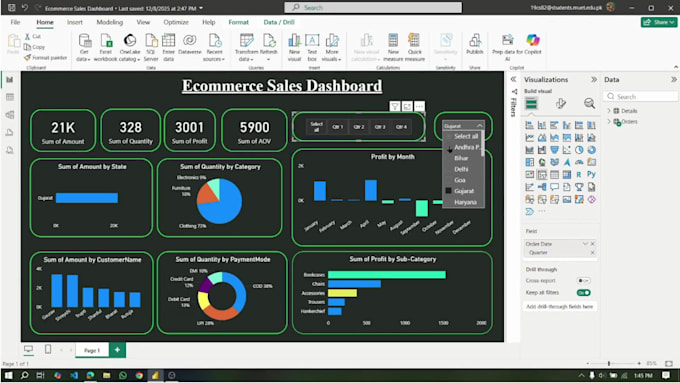Insert a New visual
This screenshot has width=680, height=383.
[294, 47]
